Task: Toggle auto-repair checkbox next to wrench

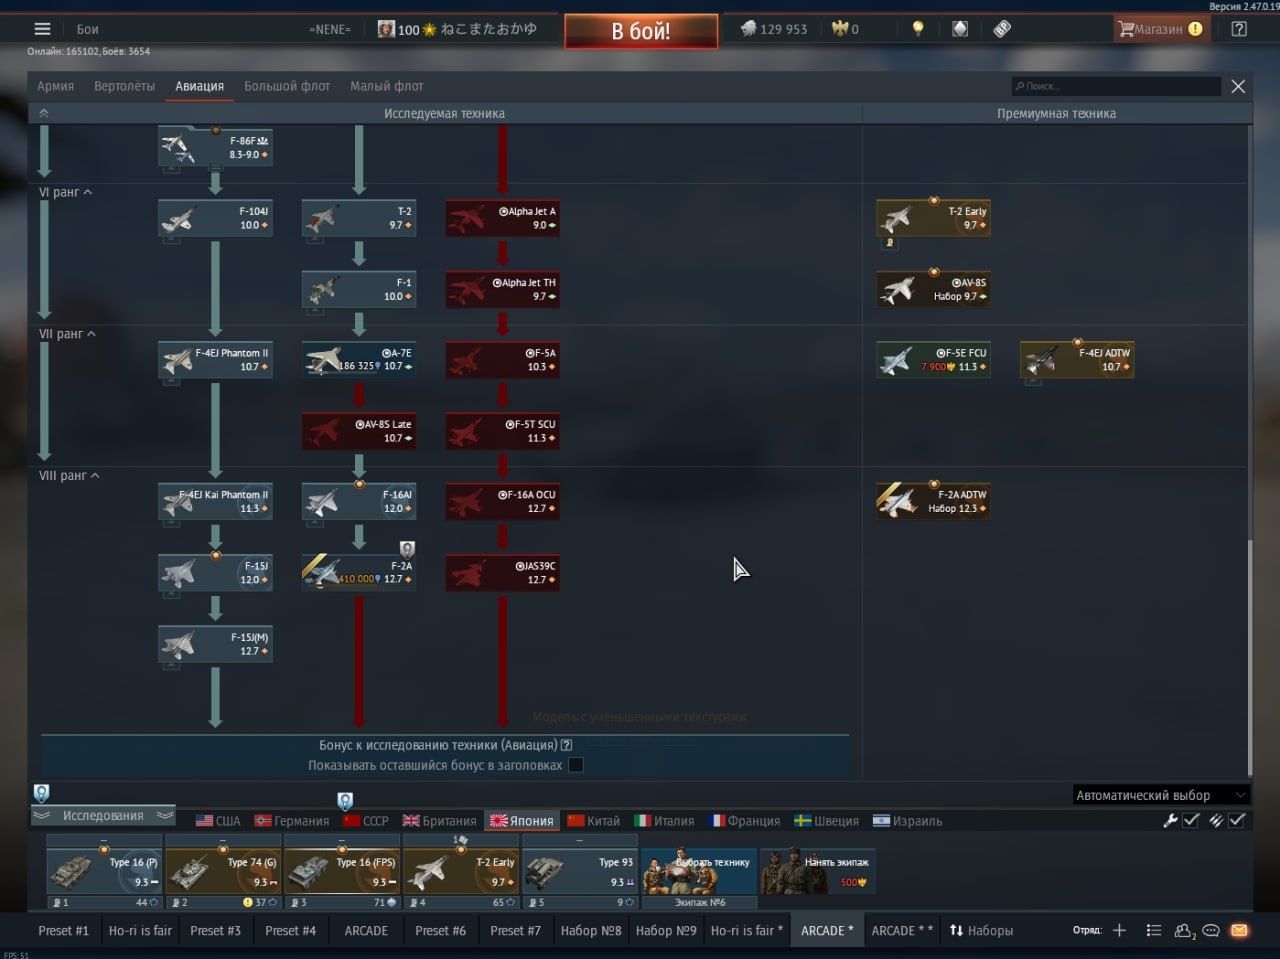Action: click(x=1191, y=820)
